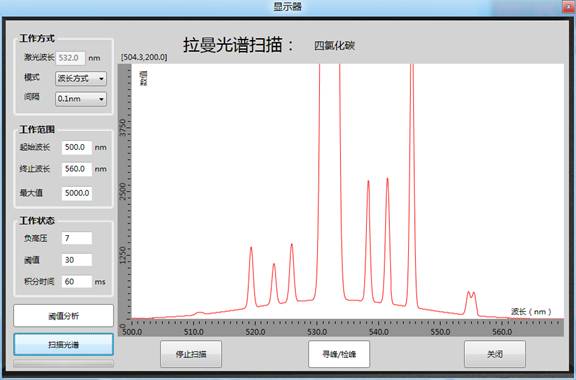
Task: Click the 拉曼光谱扫描 title text
Action: point(233,45)
